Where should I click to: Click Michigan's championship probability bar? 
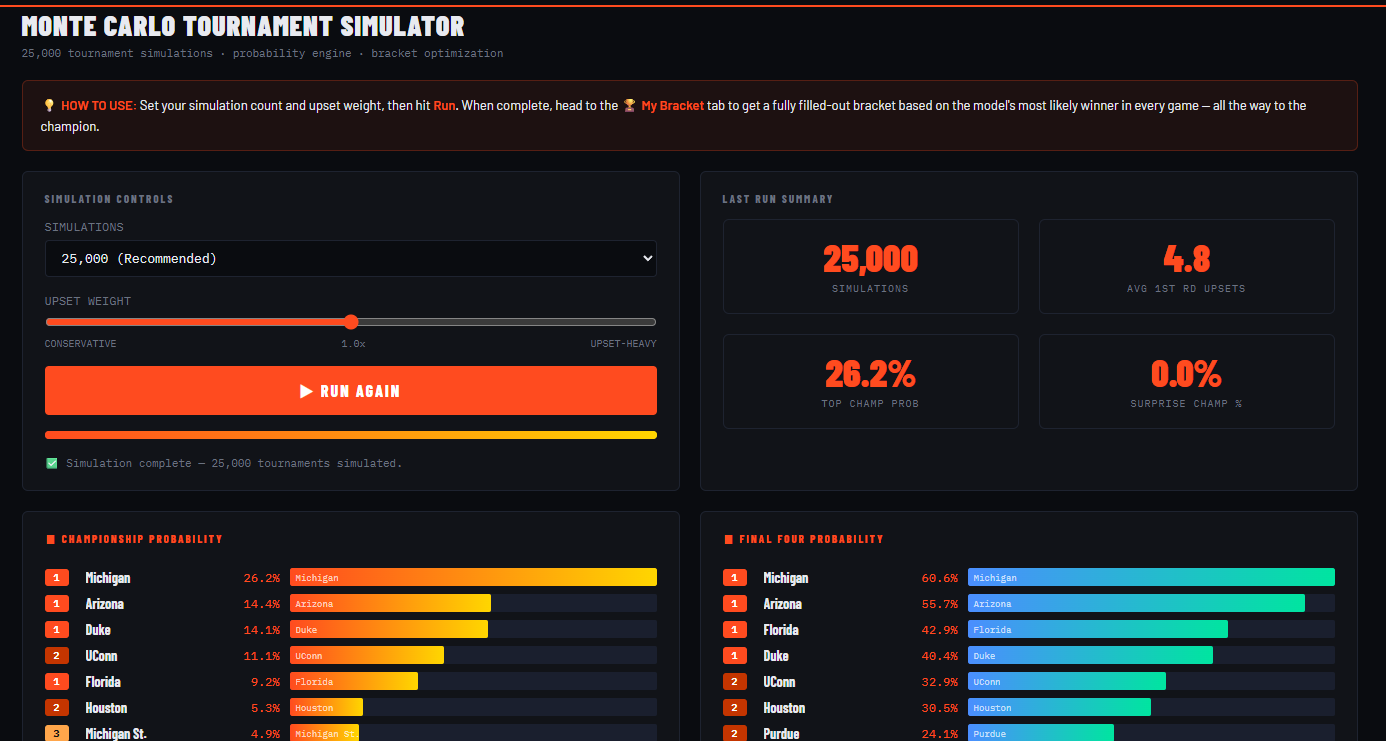(x=473, y=578)
